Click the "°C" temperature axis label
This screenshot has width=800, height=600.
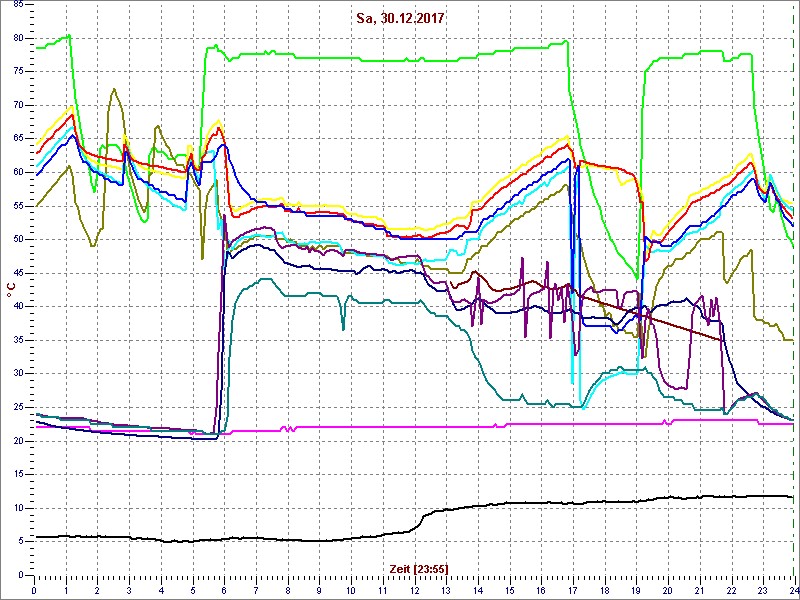coord(10,290)
